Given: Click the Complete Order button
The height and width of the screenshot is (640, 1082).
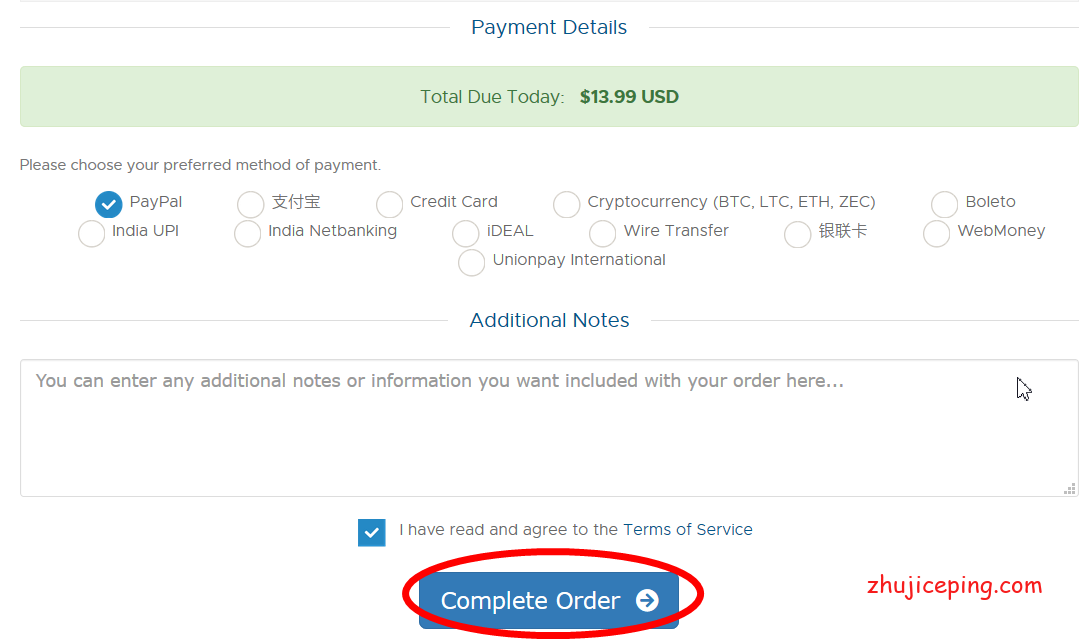Looking at the screenshot, I should [x=530, y=600].
